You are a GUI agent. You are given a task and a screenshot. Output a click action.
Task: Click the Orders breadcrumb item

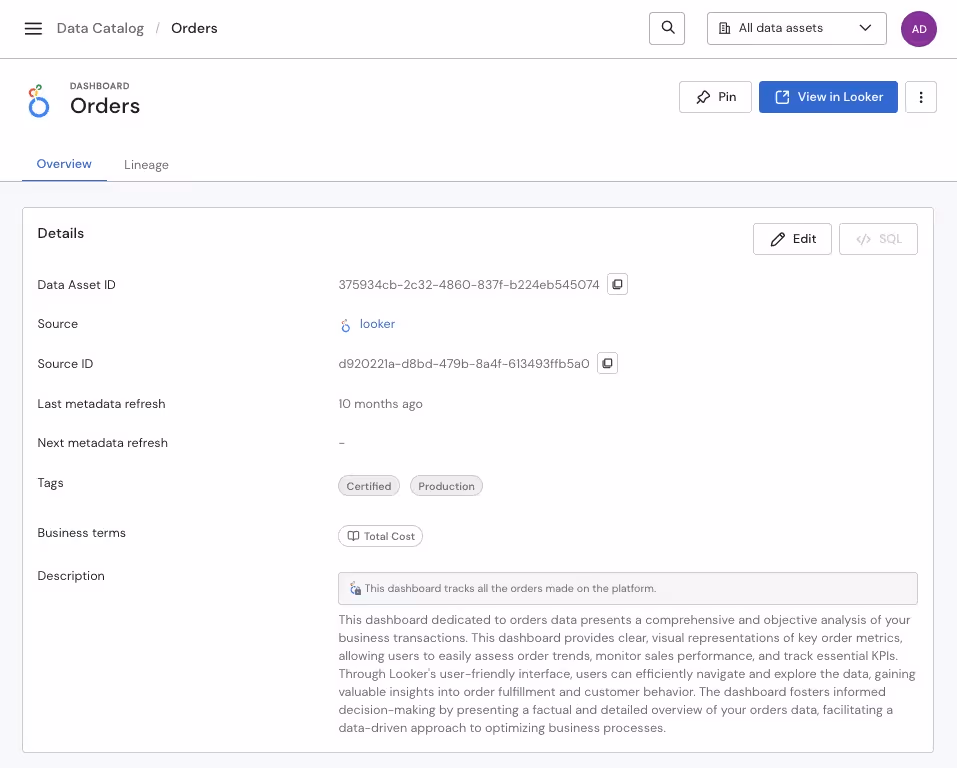click(194, 28)
